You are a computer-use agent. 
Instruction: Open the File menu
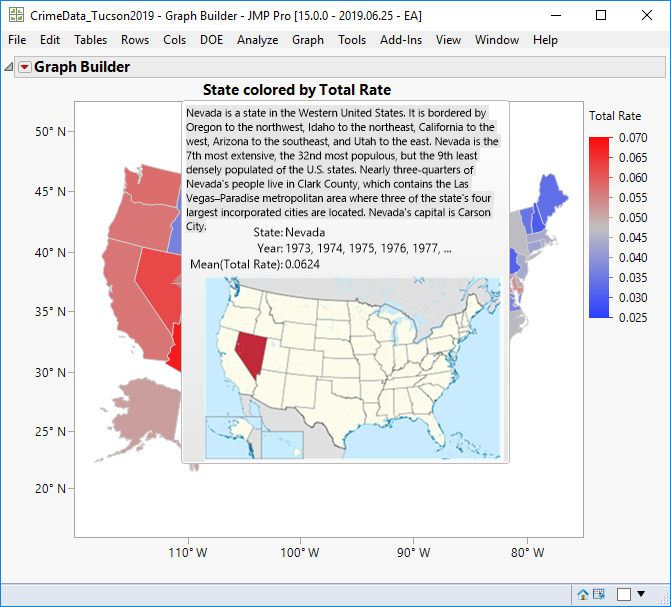coord(17,40)
